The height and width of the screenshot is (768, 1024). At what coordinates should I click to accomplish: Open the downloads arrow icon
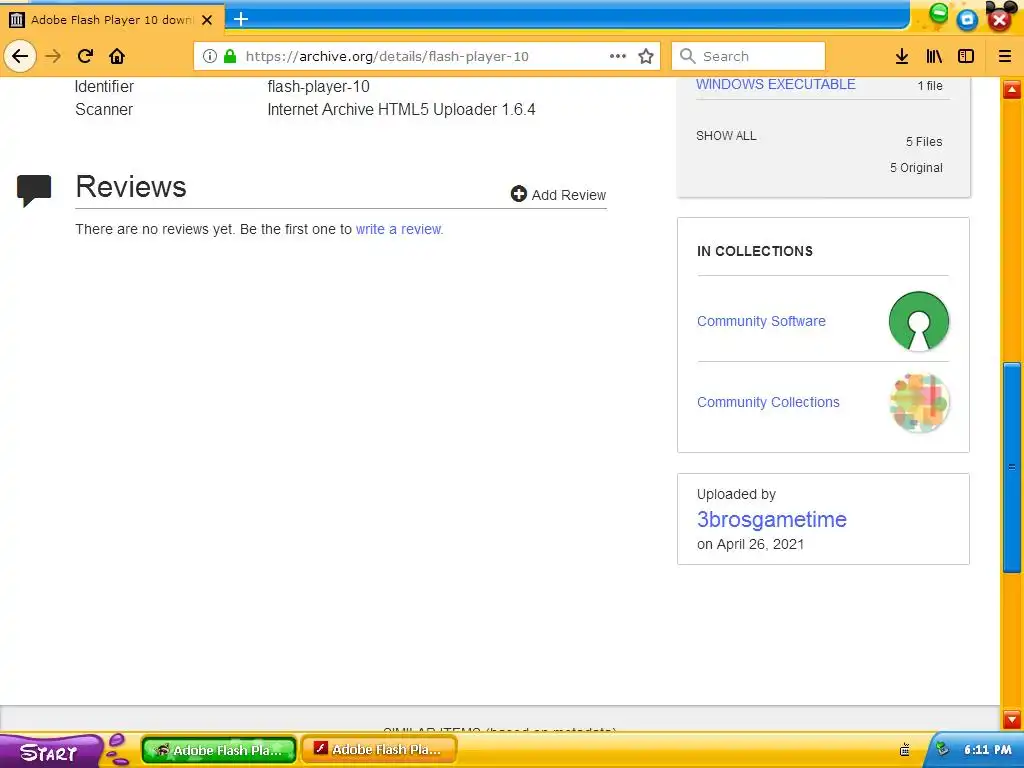(902, 56)
